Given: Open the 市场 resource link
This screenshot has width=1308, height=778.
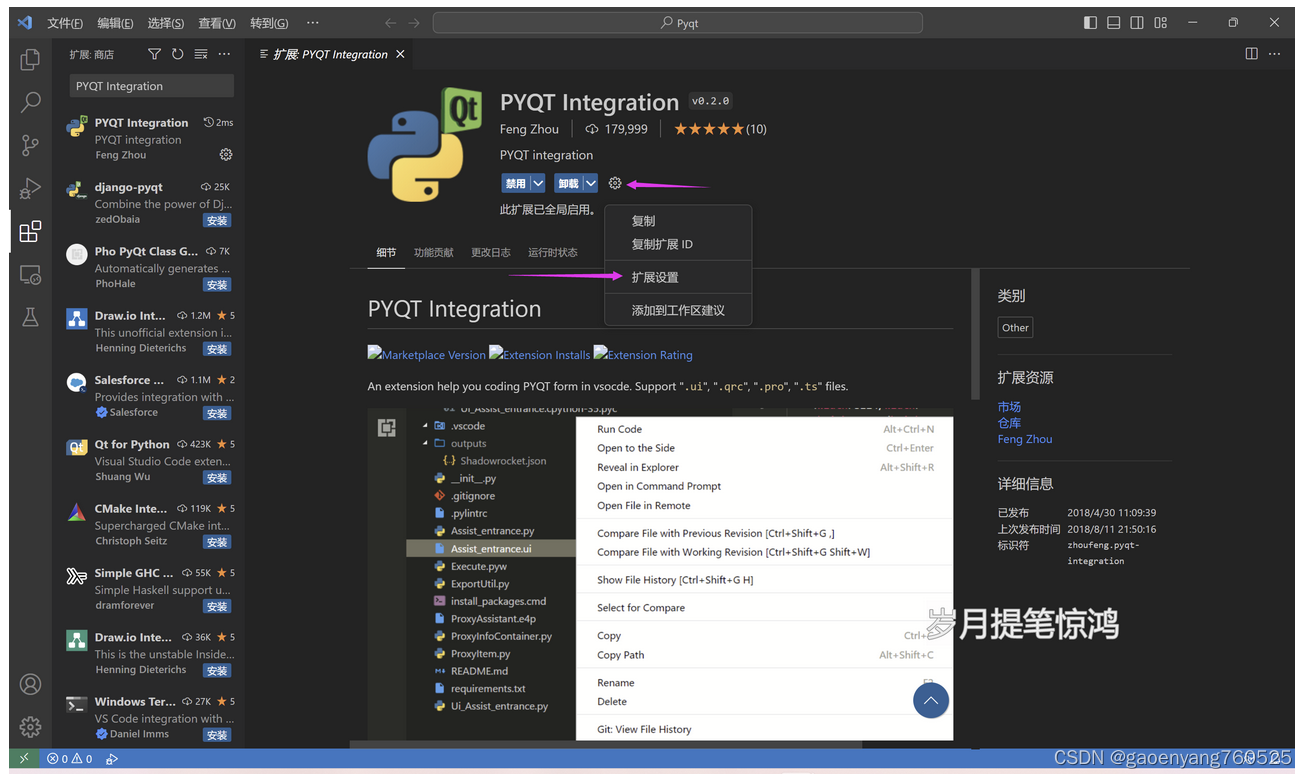Looking at the screenshot, I should (x=1009, y=407).
